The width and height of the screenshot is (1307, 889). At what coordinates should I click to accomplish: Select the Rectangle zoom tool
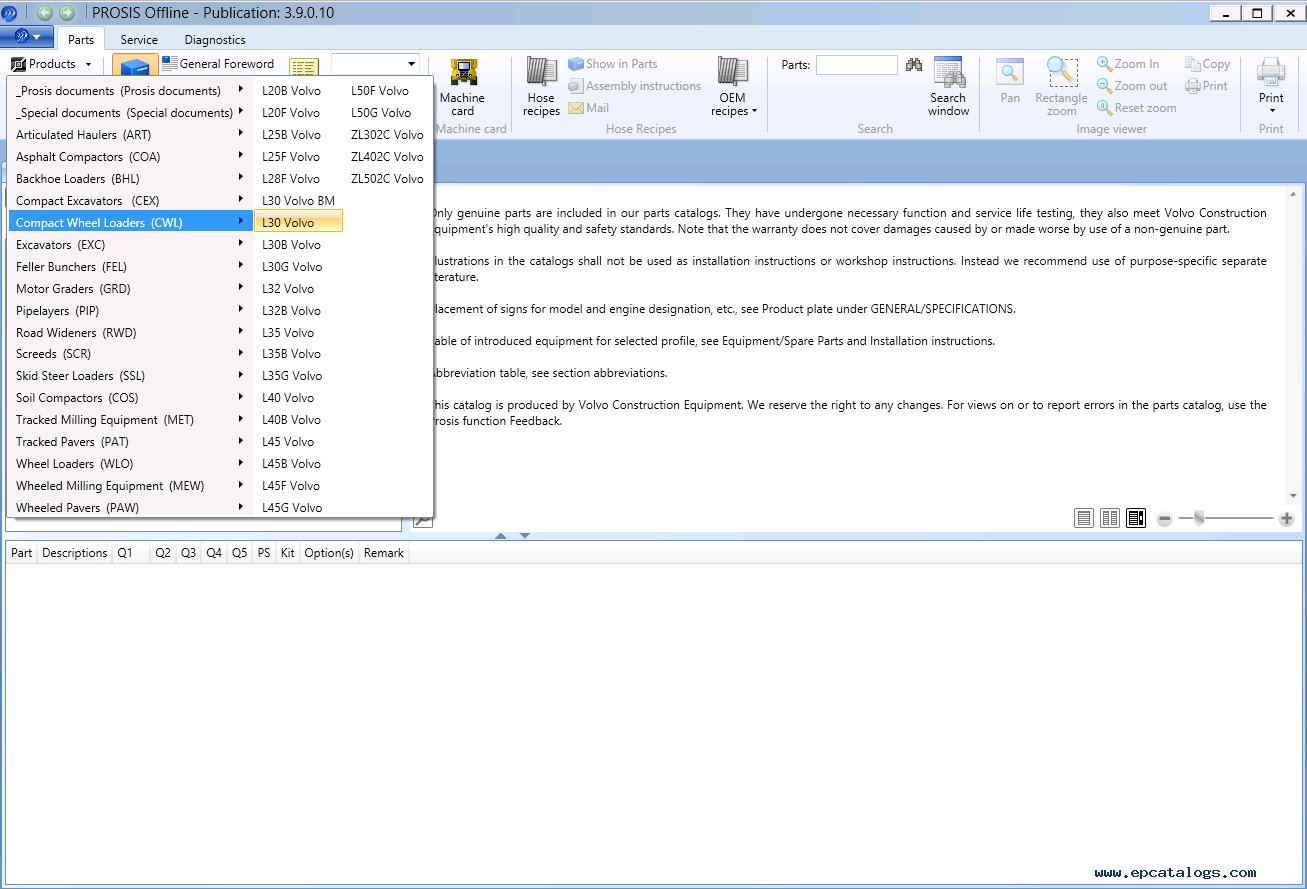[1062, 87]
